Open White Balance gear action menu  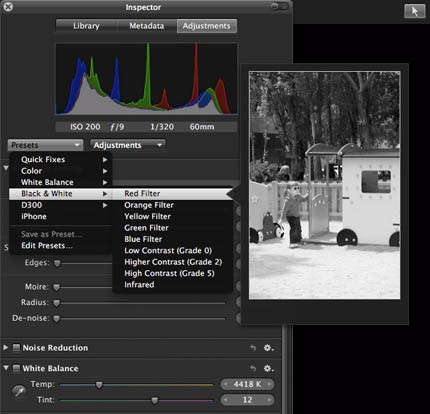tap(268, 369)
